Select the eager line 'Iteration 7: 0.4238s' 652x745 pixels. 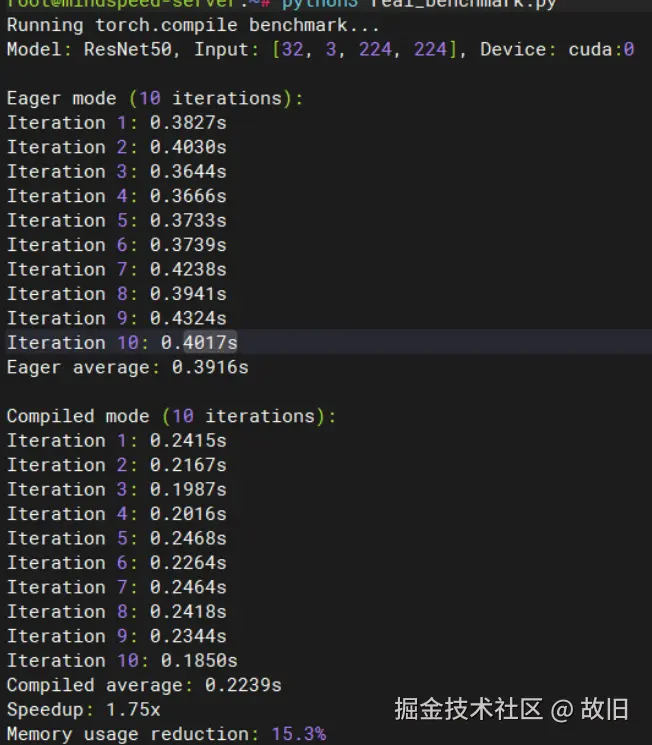116,269
